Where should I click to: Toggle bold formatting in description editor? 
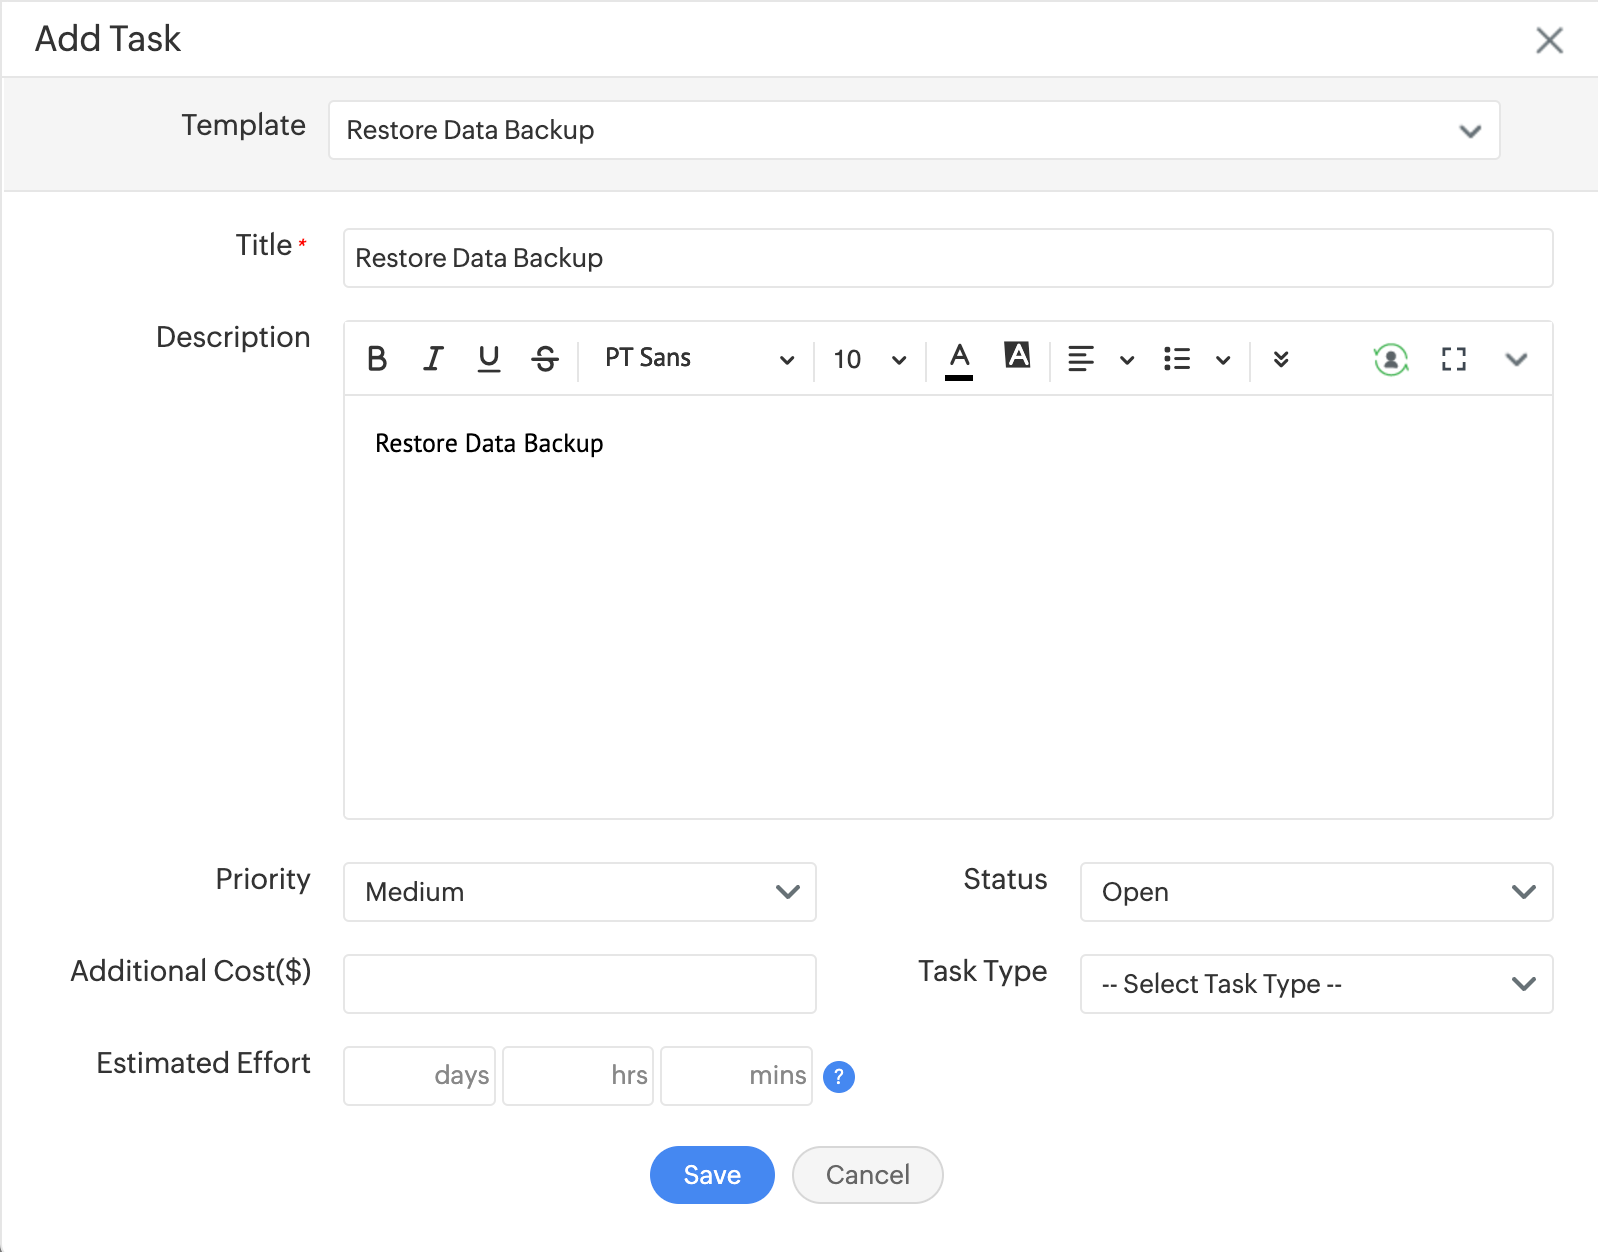click(x=377, y=359)
